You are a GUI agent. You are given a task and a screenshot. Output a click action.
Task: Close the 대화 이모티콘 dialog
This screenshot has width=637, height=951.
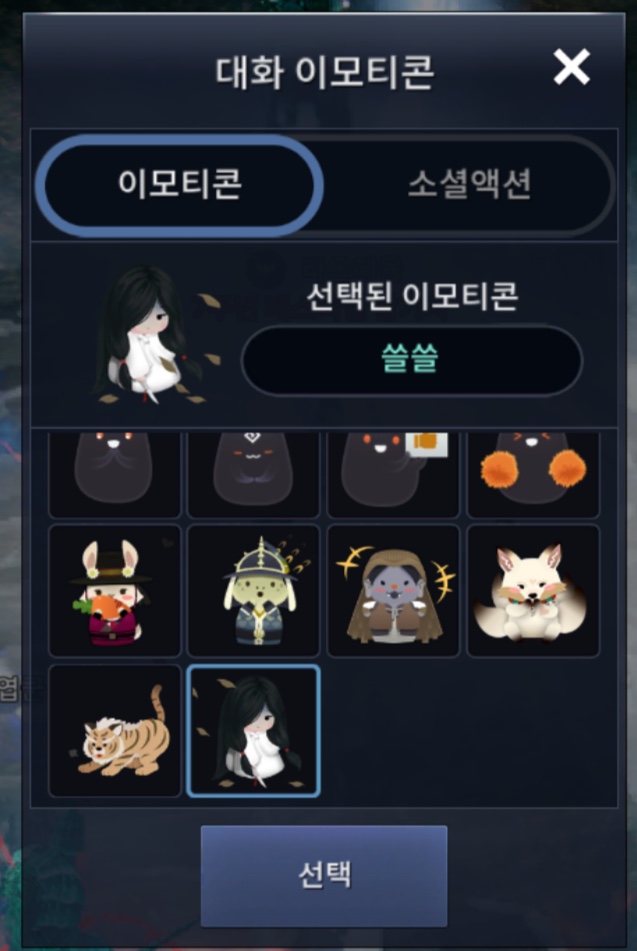click(x=571, y=67)
